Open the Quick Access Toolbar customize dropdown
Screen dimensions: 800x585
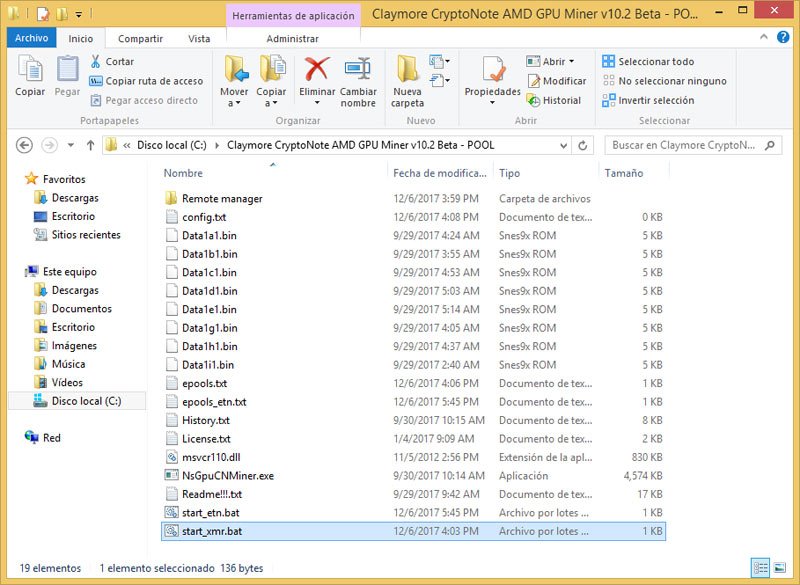click(x=79, y=14)
